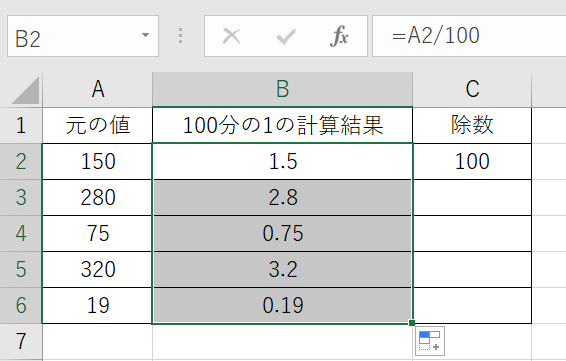Select column A header
566x361 pixels.
click(x=97, y=89)
